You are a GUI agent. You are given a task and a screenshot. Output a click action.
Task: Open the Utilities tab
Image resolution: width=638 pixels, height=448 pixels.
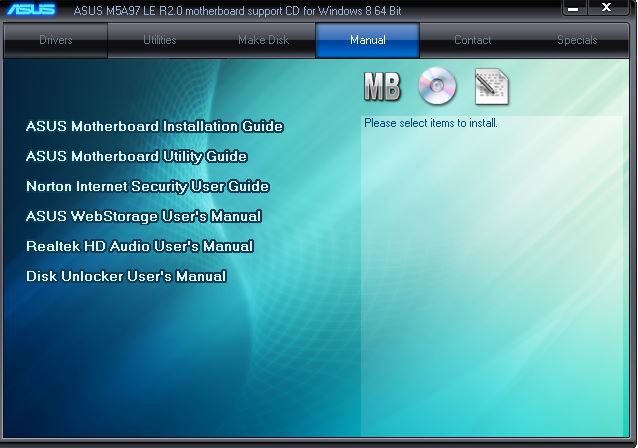coord(160,40)
